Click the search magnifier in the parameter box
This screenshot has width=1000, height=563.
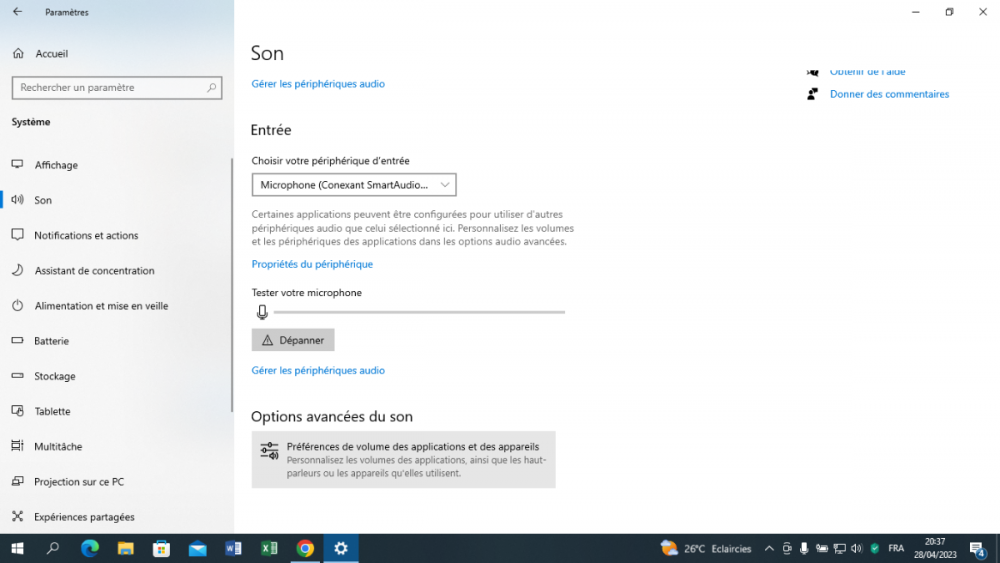pos(211,87)
